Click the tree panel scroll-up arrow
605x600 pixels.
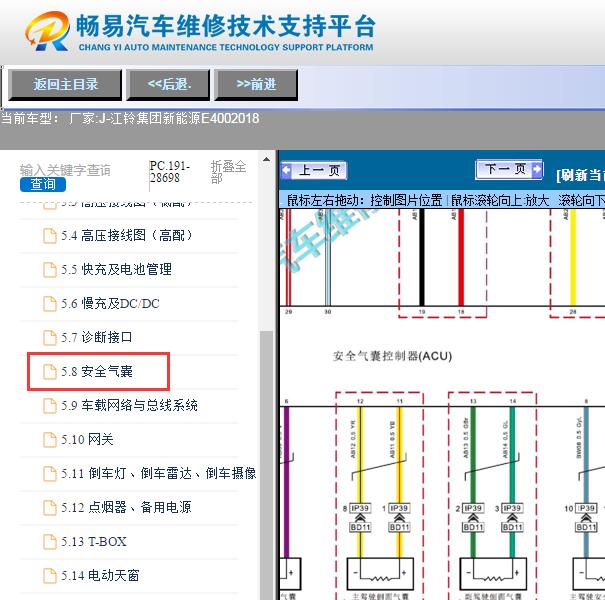point(266,159)
